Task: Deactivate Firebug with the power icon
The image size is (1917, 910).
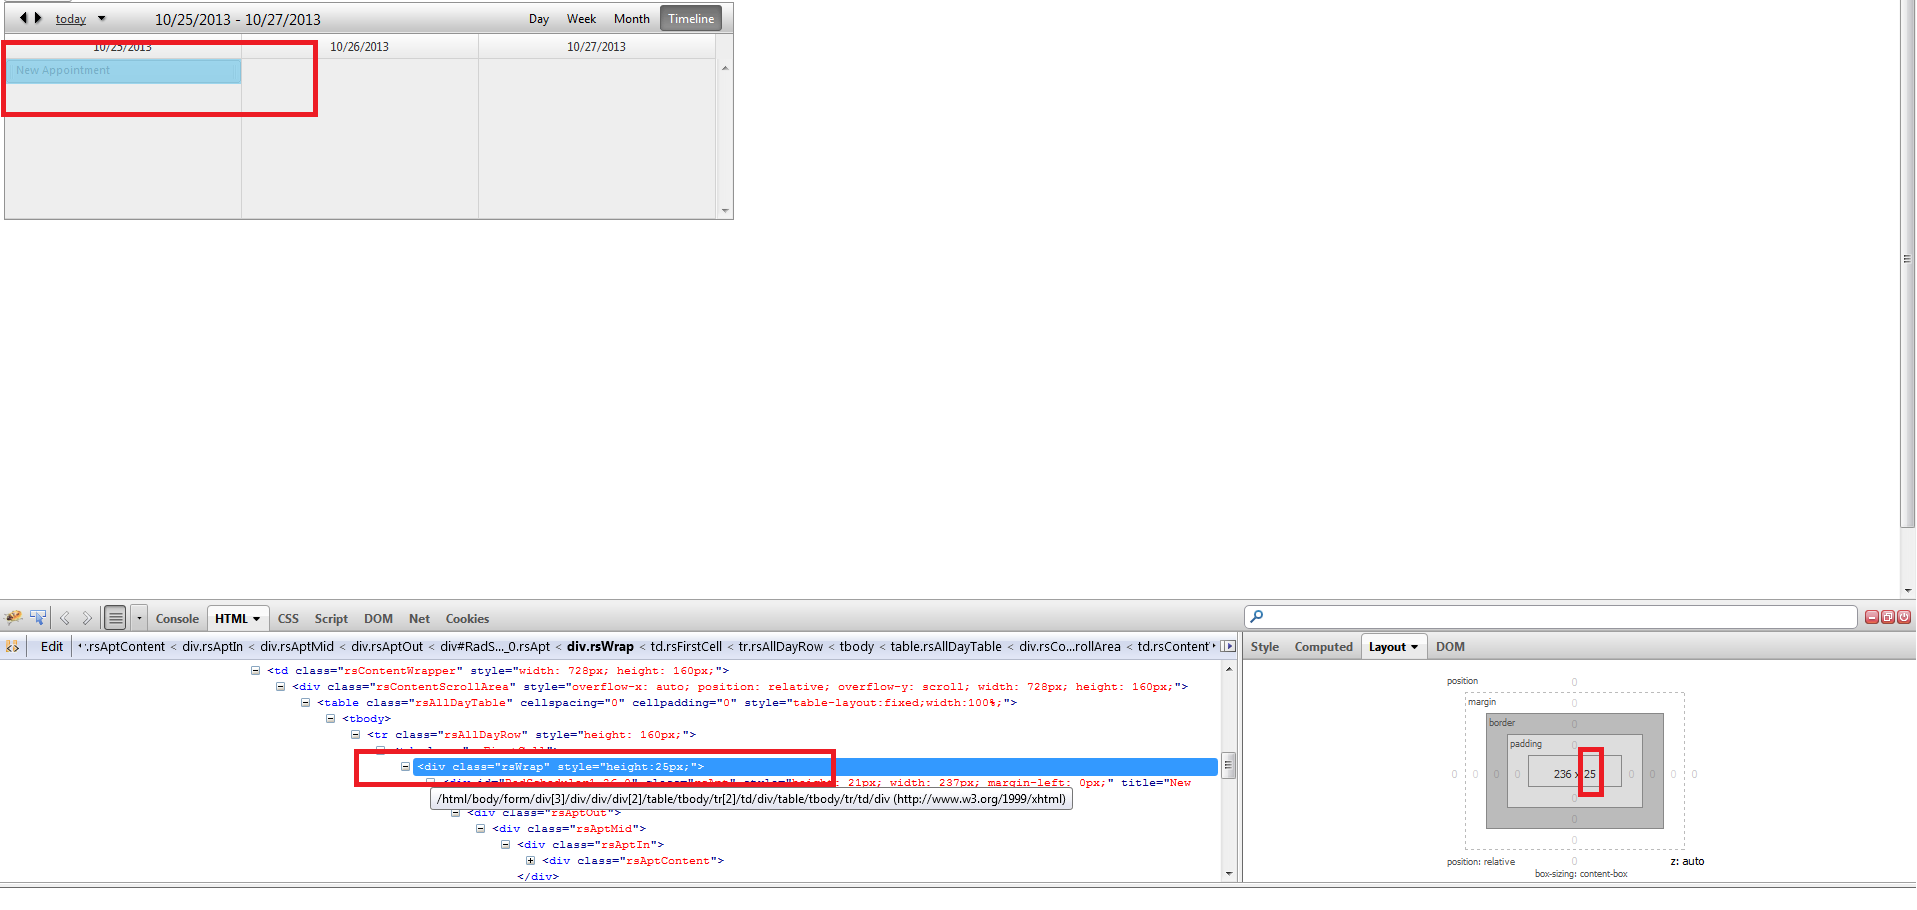Action: [x=1904, y=617]
